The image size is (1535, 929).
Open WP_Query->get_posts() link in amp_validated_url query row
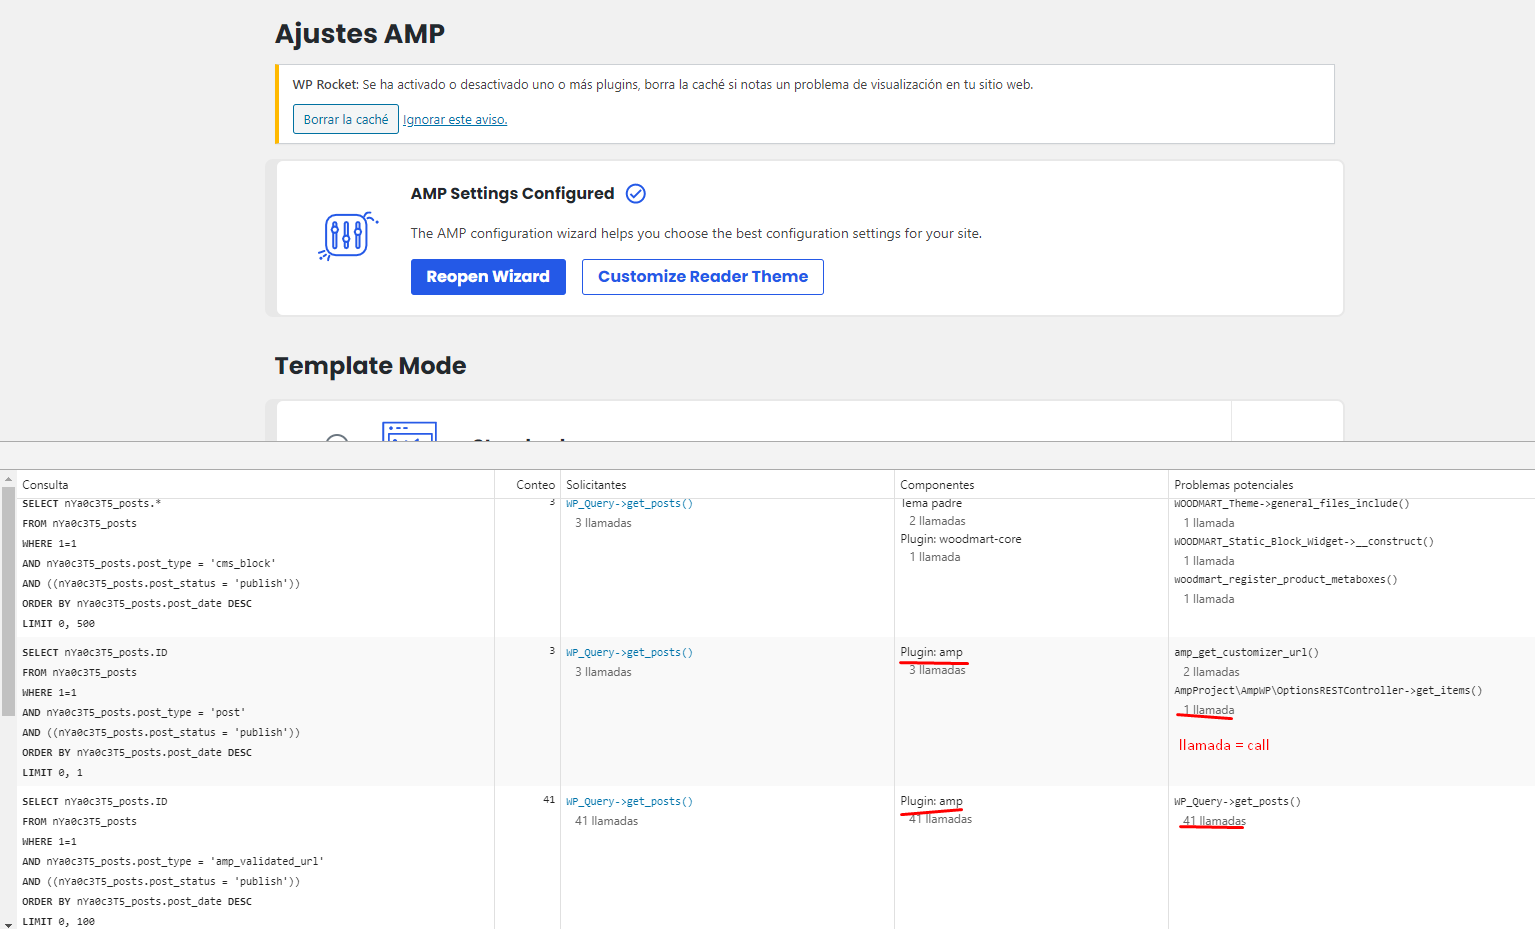point(629,802)
